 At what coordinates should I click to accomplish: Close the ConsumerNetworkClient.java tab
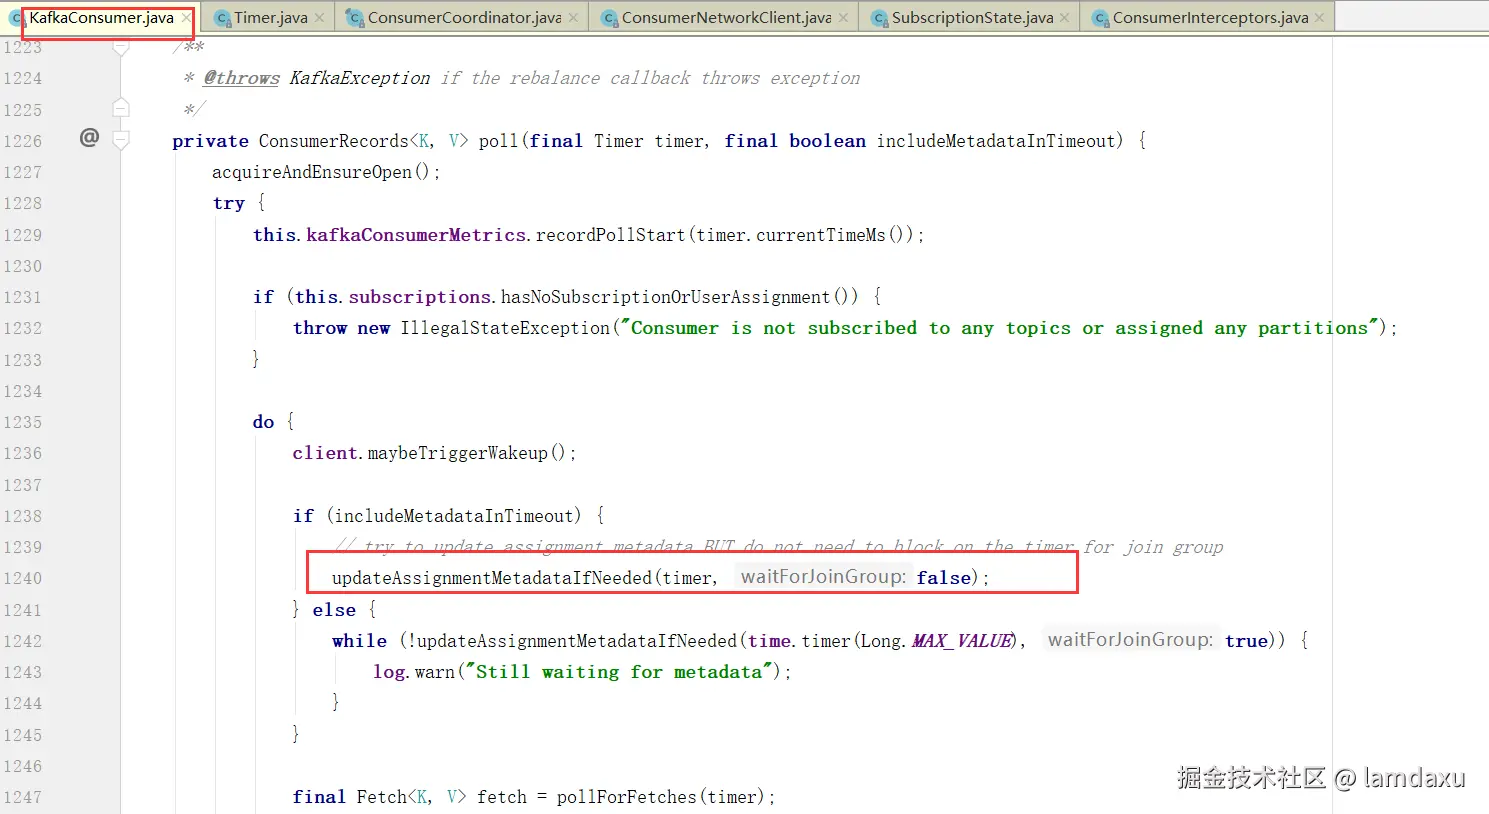click(843, 18)
